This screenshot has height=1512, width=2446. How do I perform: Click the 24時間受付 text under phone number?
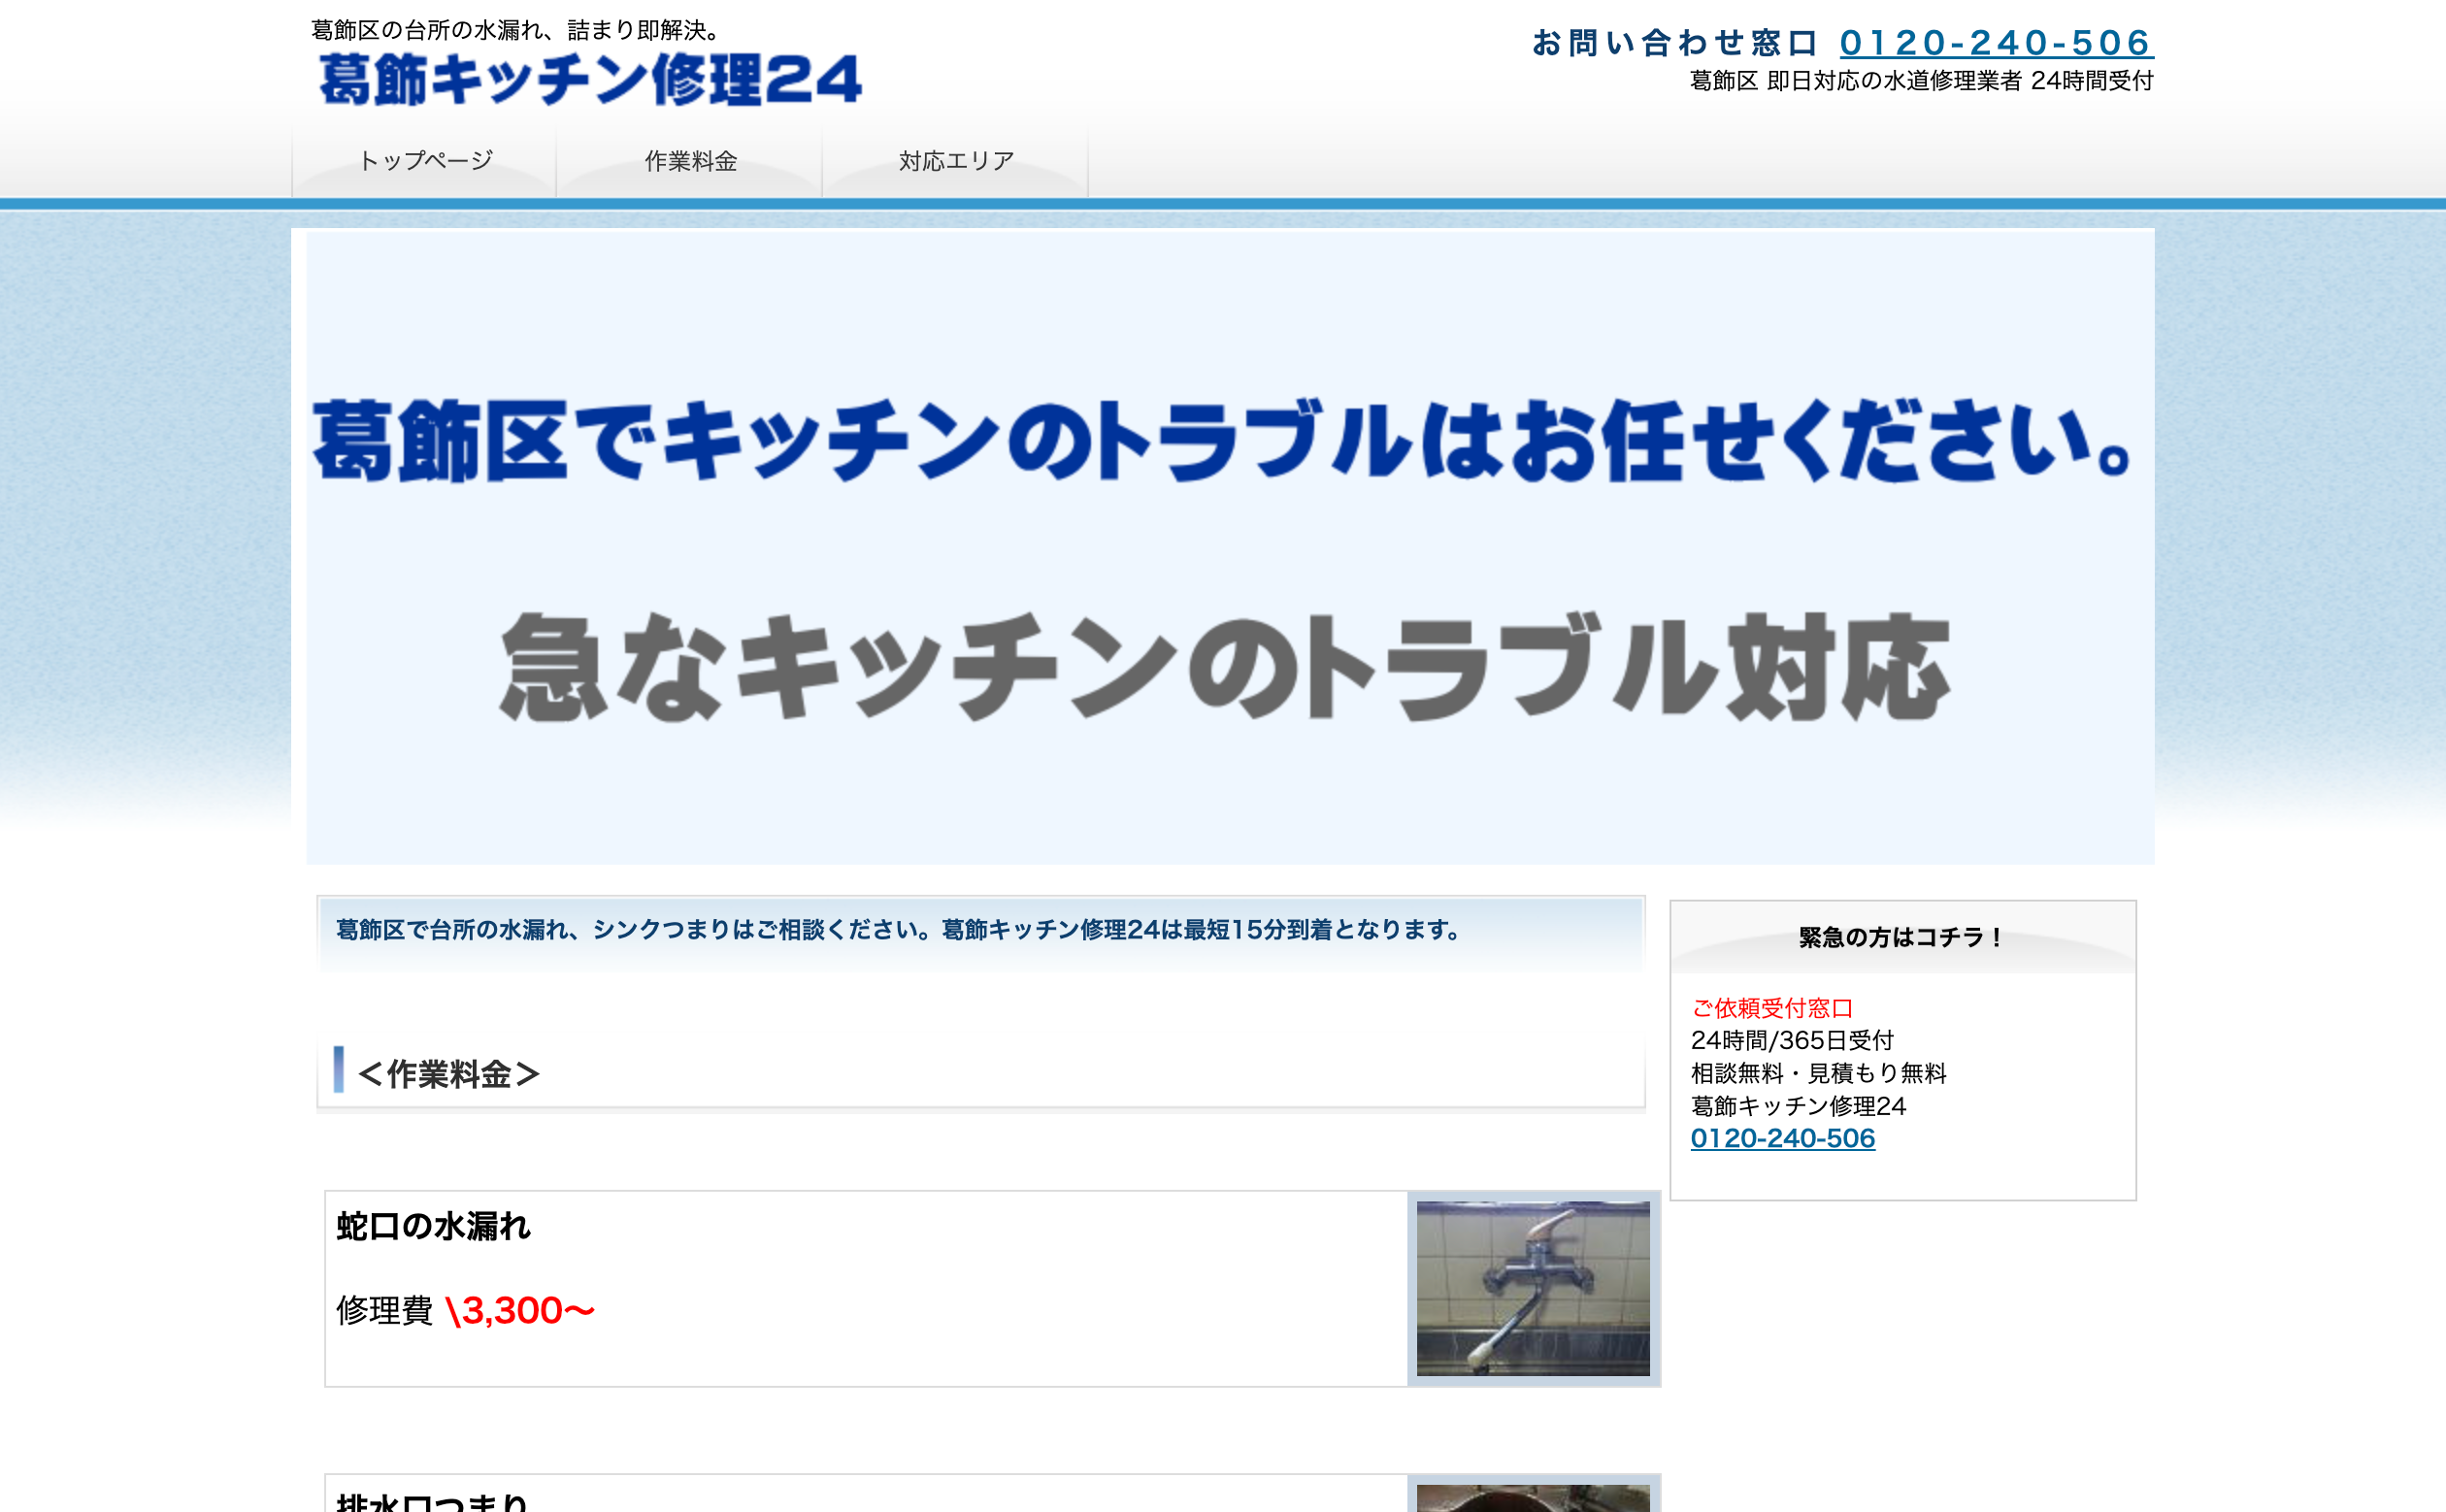(x=2091, y=81)
